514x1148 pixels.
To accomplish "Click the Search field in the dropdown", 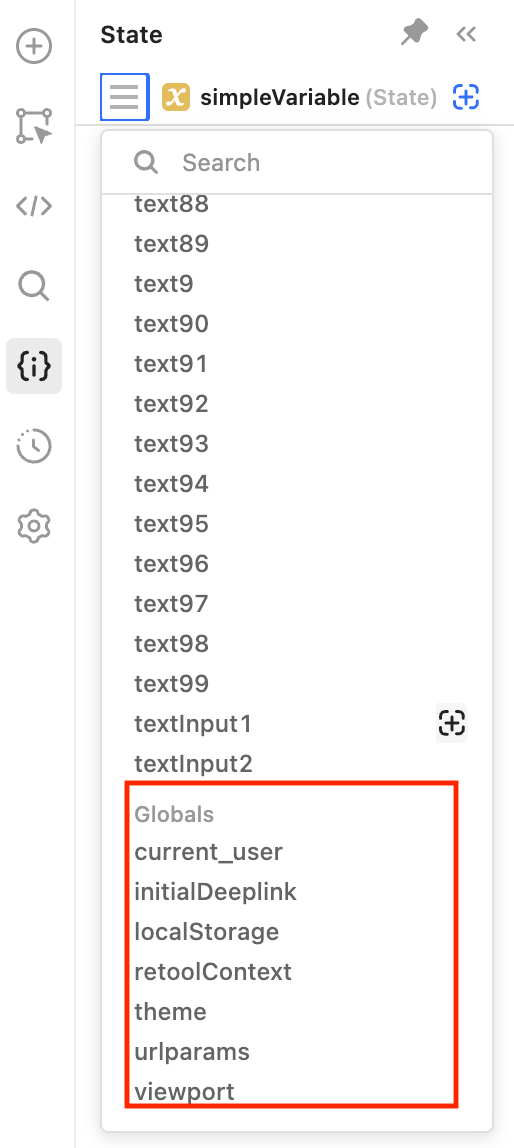I will pyautogui.click(x=297, y=163).
